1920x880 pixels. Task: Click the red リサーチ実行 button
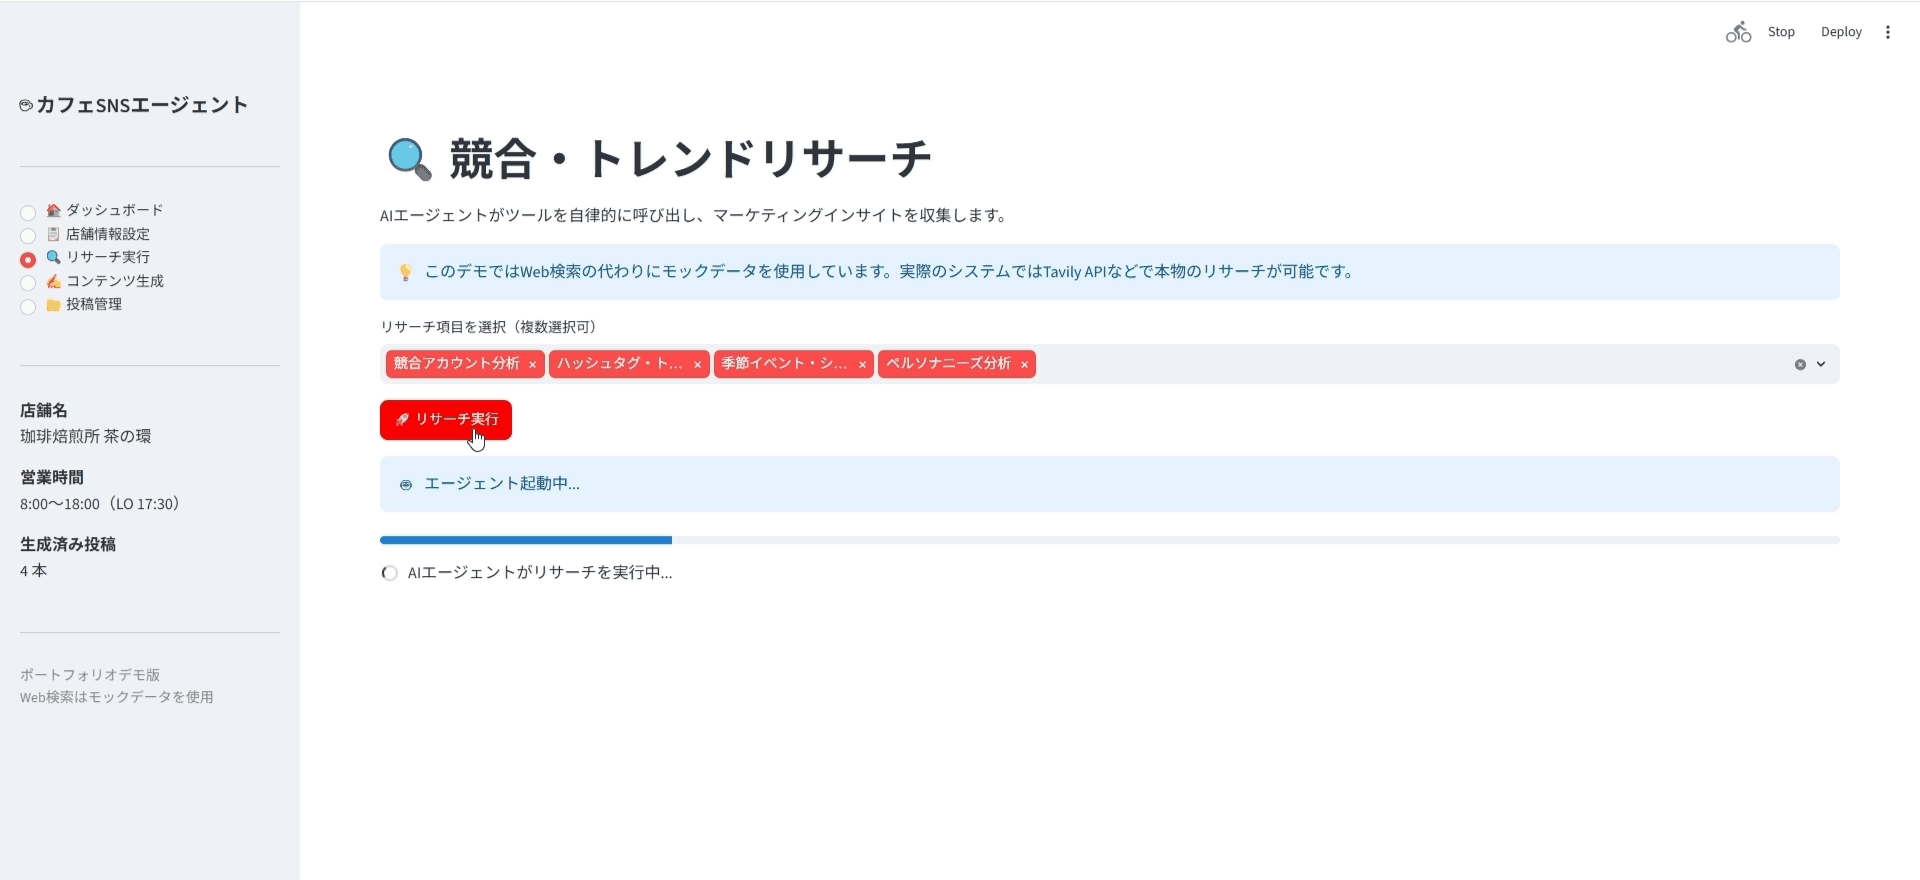(446, 420)
